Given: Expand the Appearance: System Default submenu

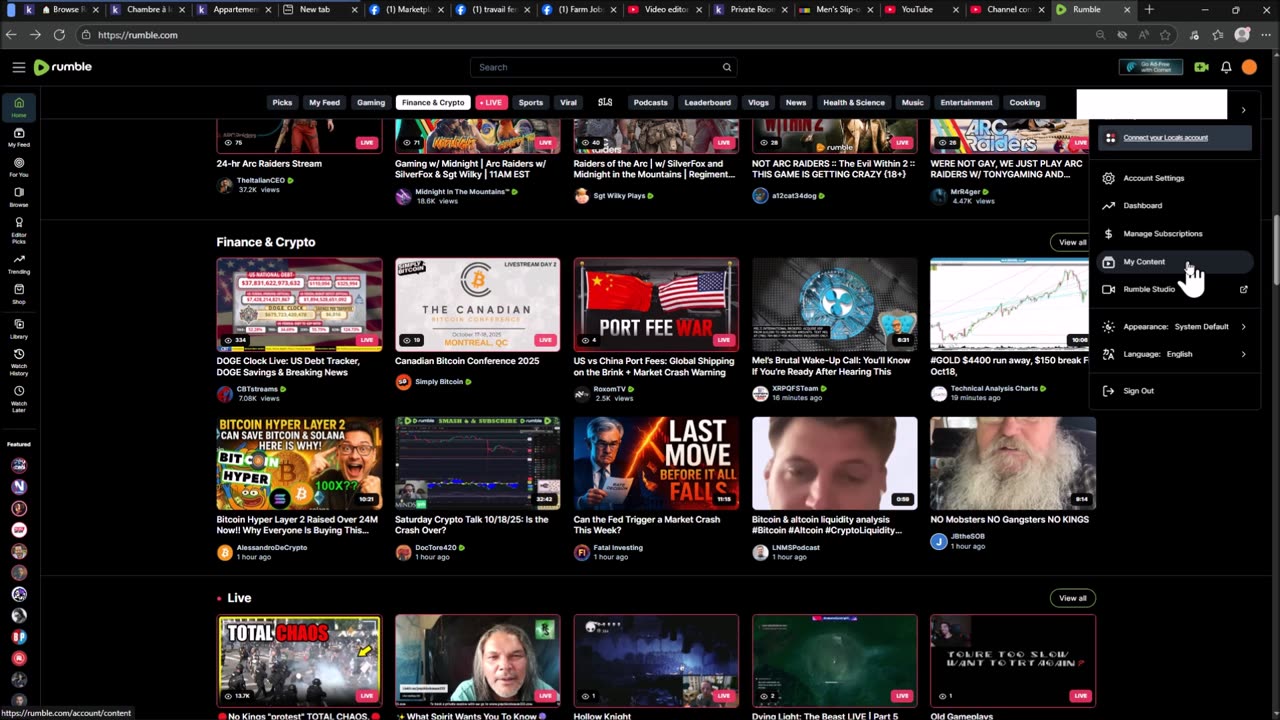Looking at the screenshot, I should 1175,326.
